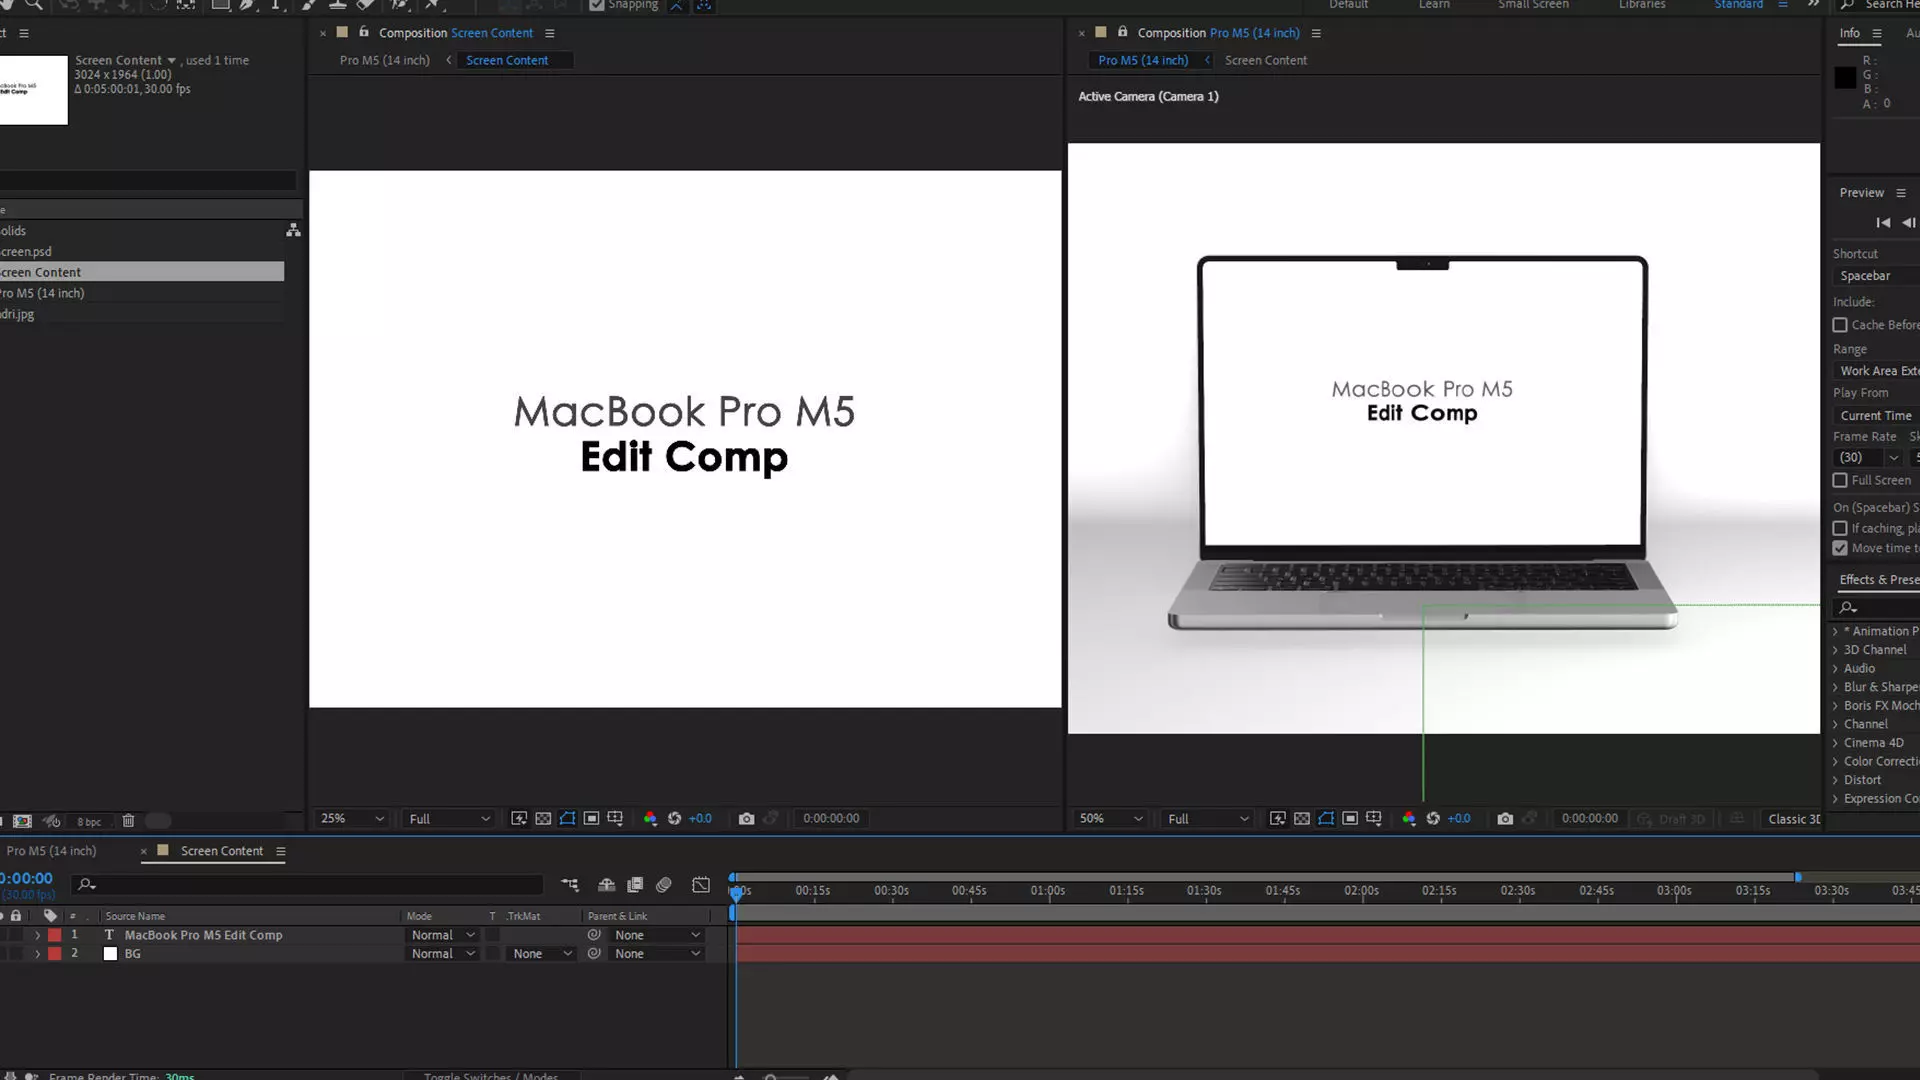Open 25% magnification dropdown
Image resolution: width=1920 pixels, height=1080 pixels.
click(x=352, y=818)
